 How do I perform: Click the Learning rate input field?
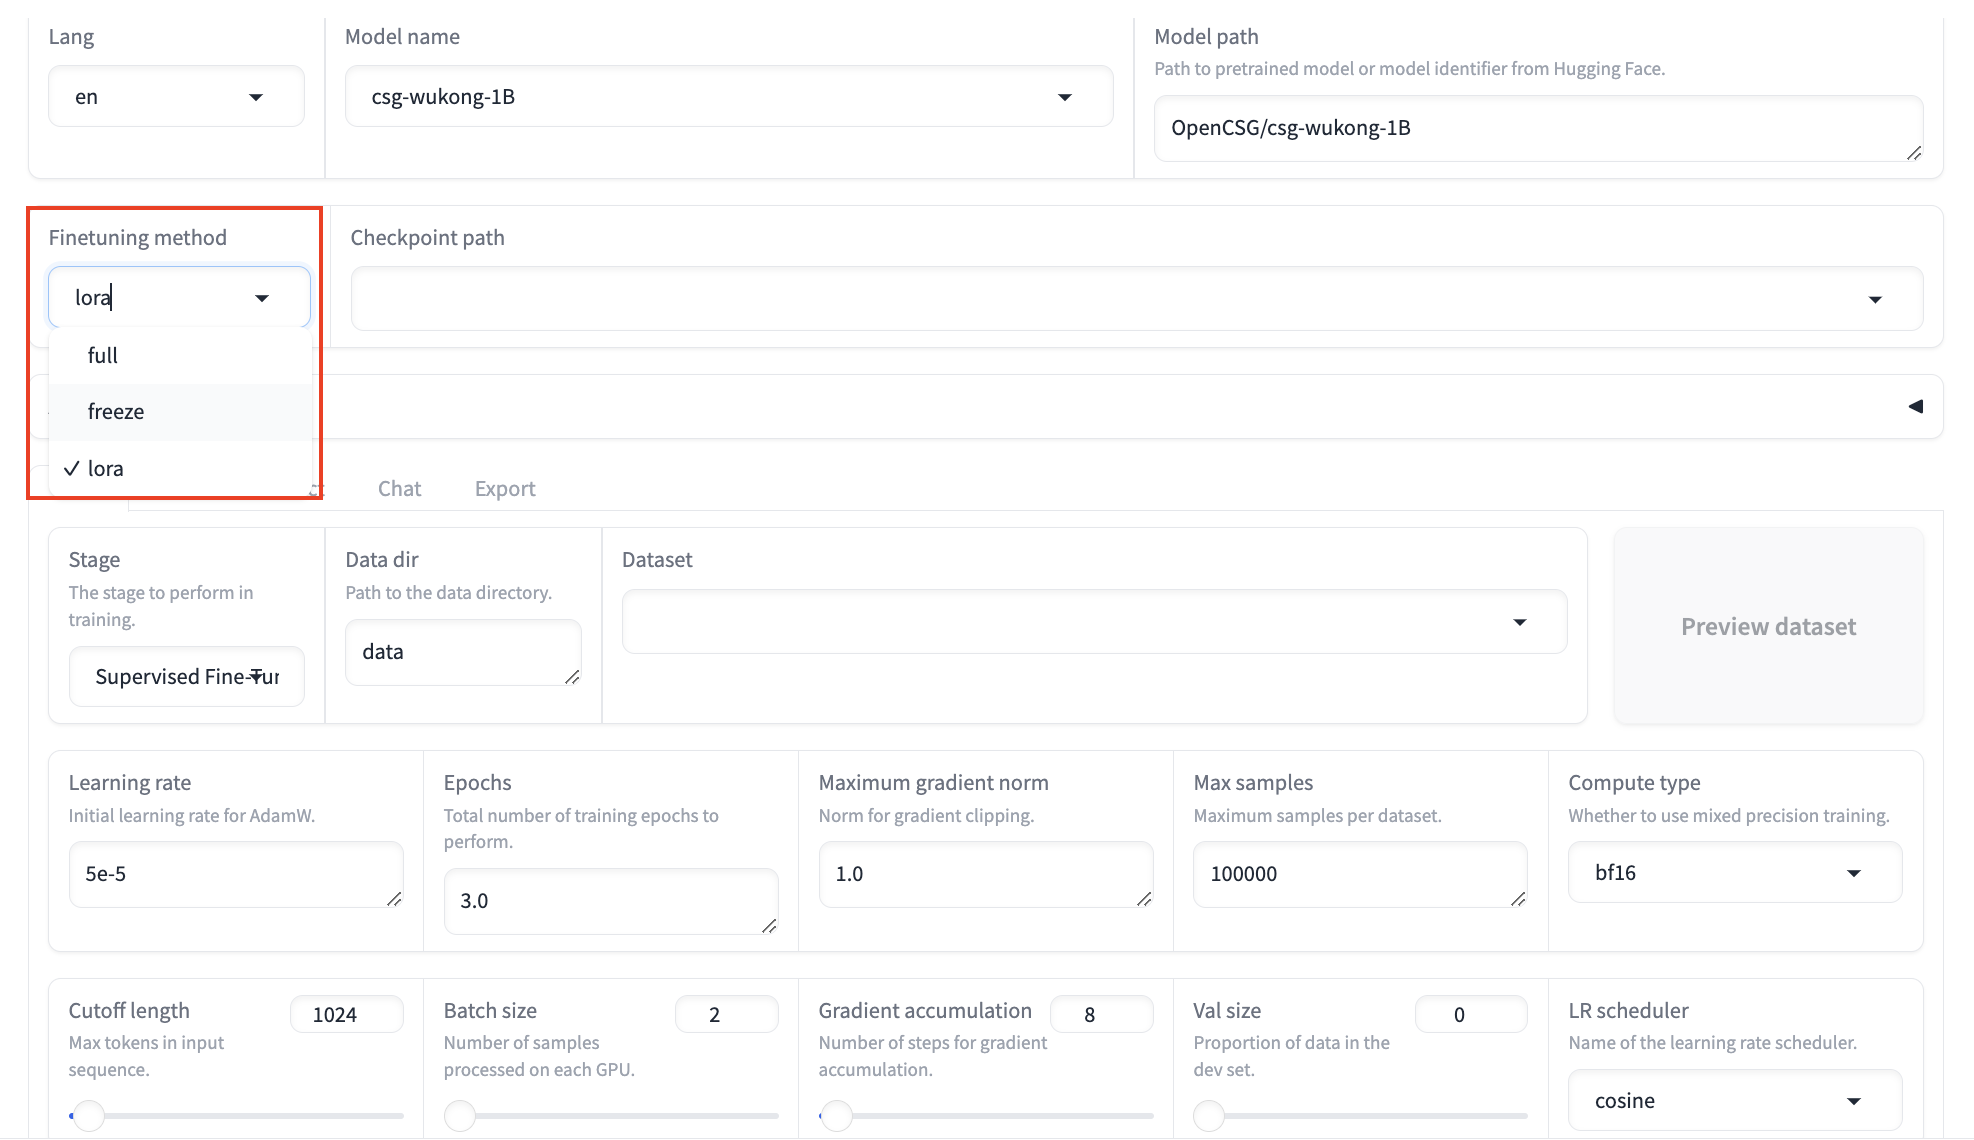(235, 874)
